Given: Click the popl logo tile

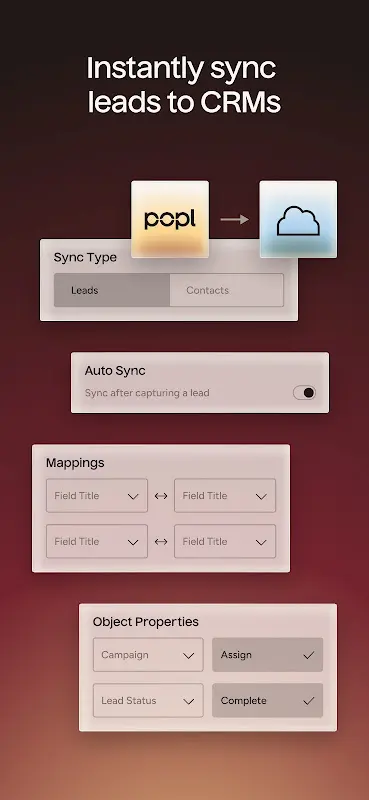Looking at the screenshot, I should point(170,219).
